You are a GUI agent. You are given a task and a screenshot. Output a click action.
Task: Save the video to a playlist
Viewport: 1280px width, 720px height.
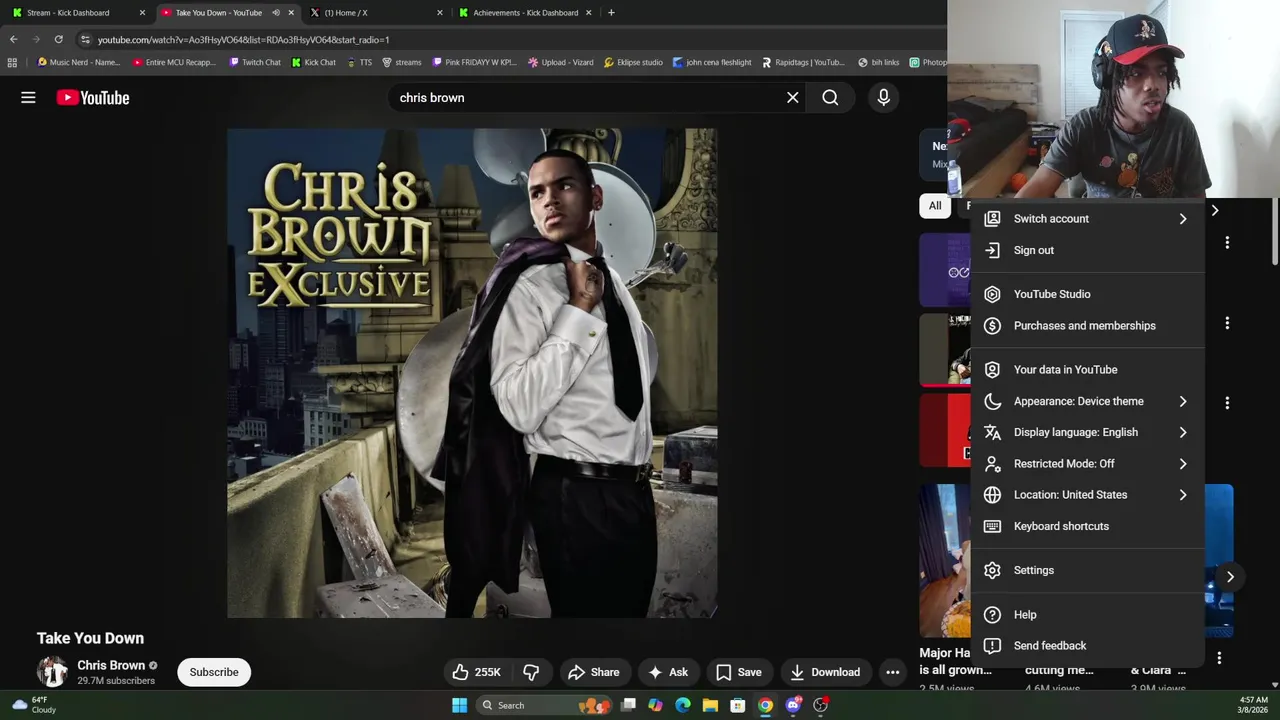[x=739, y=672]
